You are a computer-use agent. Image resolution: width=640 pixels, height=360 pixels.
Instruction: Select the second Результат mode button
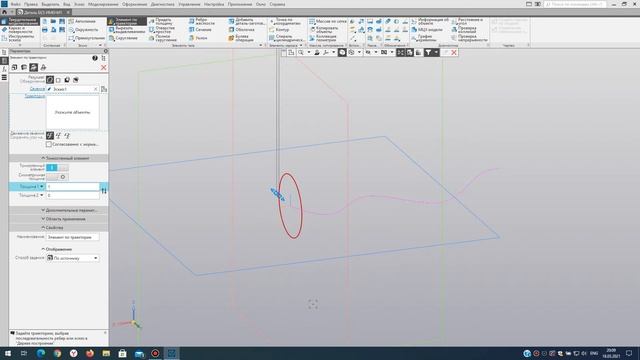tap(58, 80)
